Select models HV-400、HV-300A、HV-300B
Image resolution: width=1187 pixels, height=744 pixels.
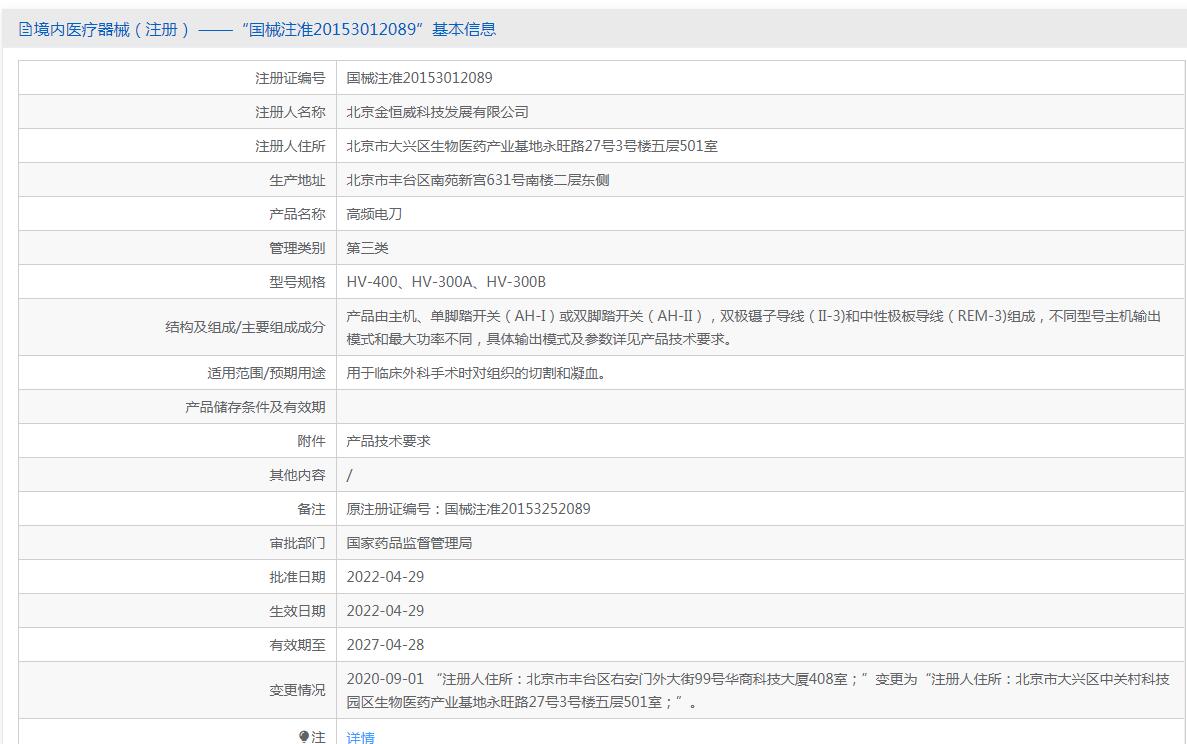446,282
